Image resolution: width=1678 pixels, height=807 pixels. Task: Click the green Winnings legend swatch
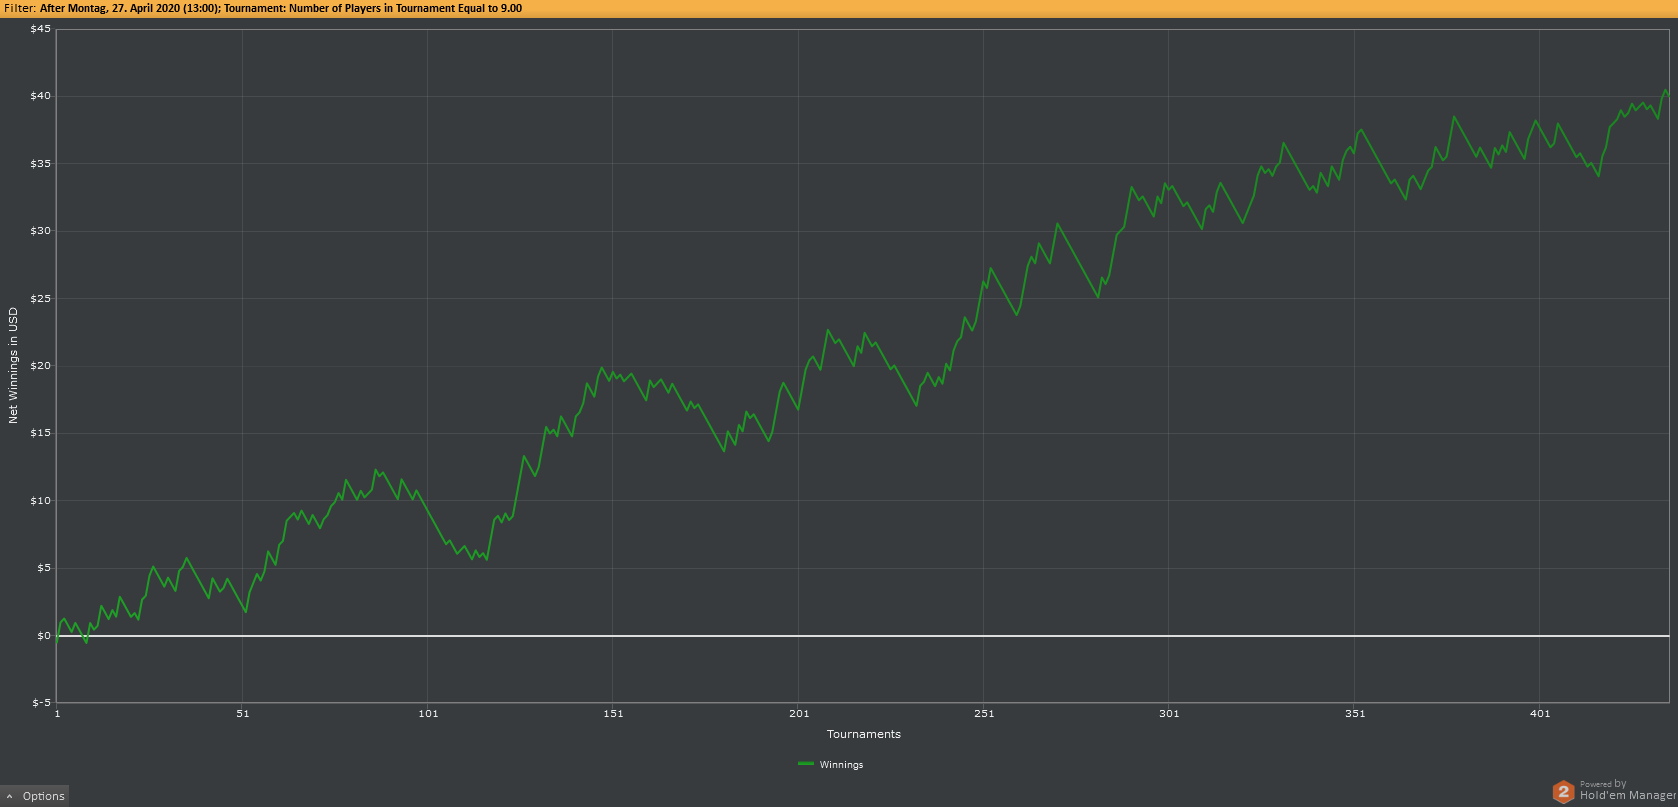(x=806, y=764)
